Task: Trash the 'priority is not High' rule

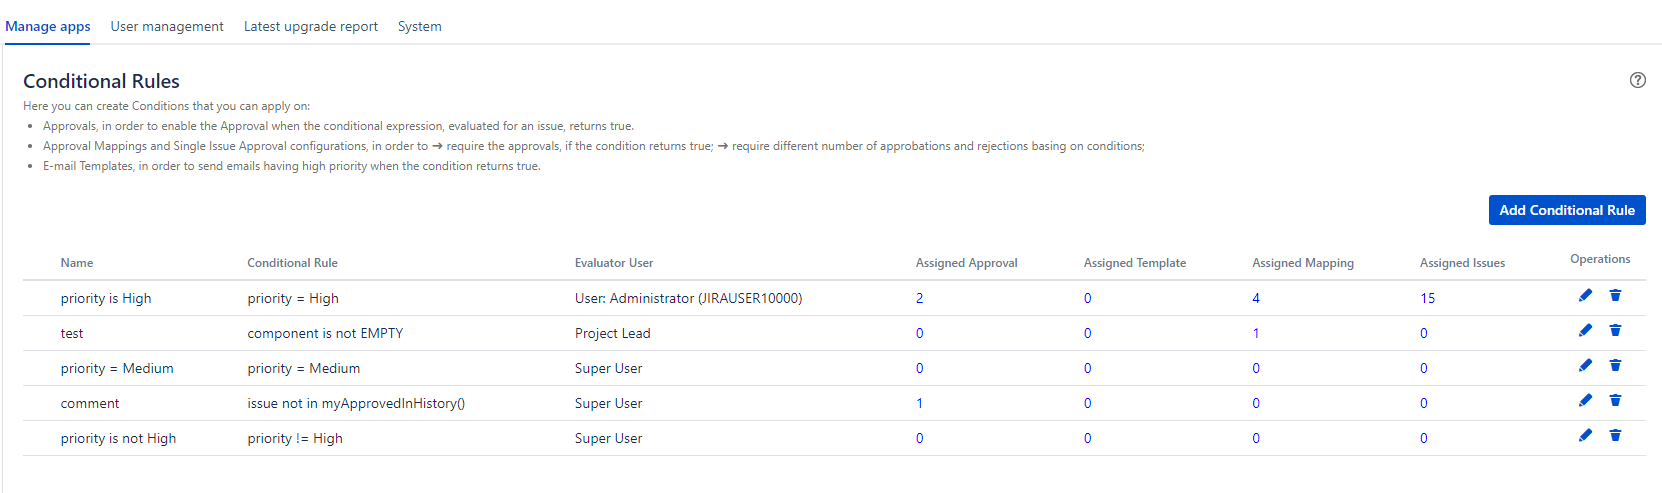Action: point(1615,435)
